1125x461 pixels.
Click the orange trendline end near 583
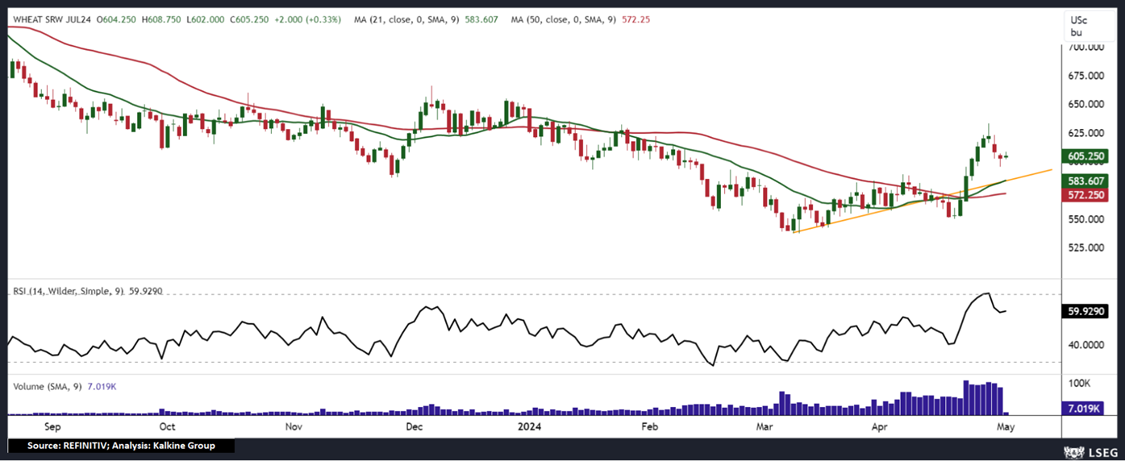click(1051, 169)
